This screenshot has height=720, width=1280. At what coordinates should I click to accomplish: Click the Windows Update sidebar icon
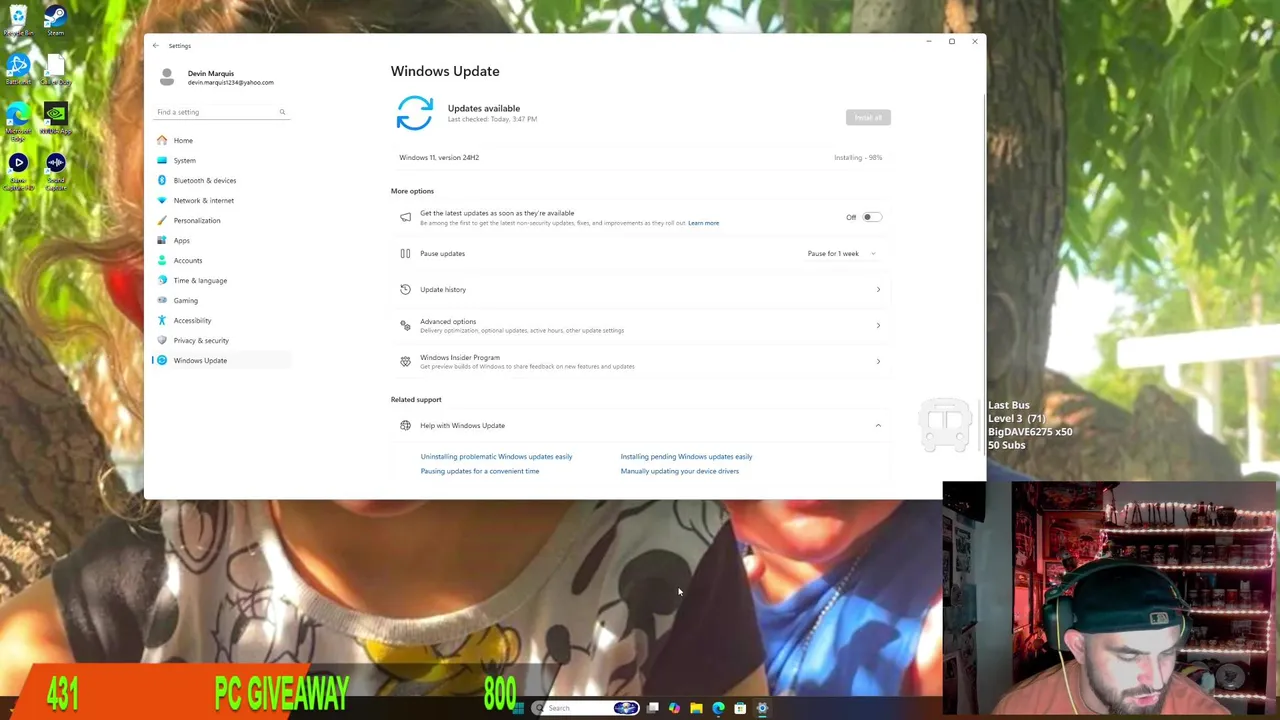coord(162,360)
